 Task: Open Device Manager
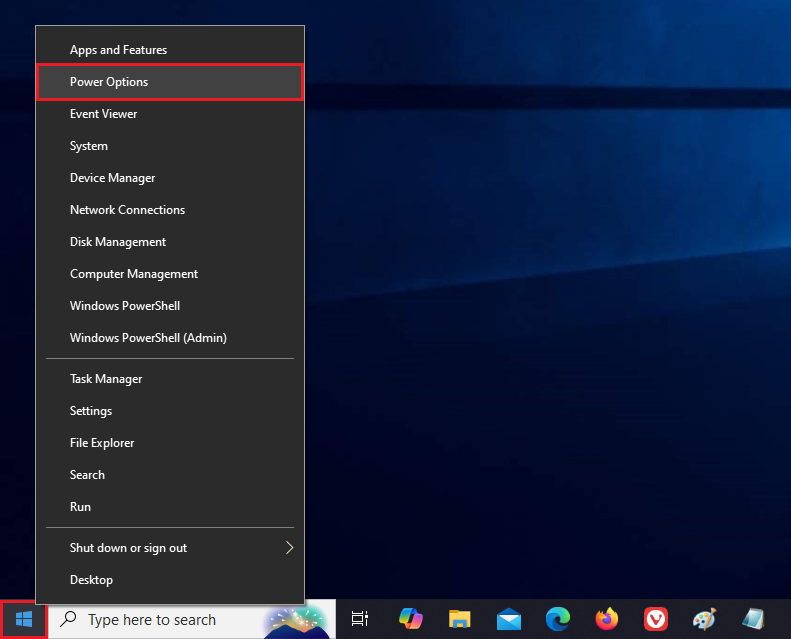click(170, 178)
